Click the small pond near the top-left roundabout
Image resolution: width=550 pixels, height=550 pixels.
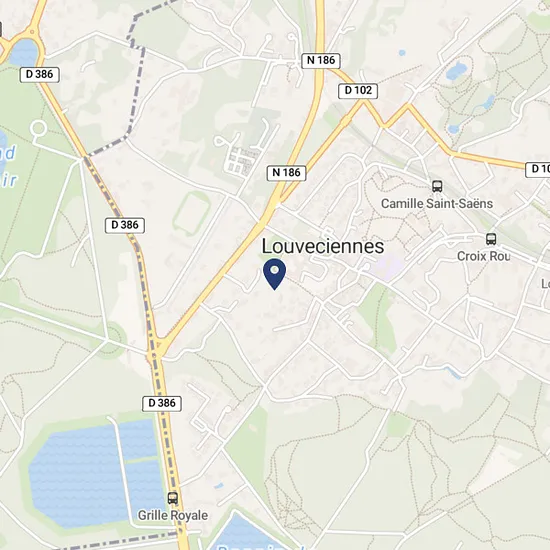click(23, 53)
